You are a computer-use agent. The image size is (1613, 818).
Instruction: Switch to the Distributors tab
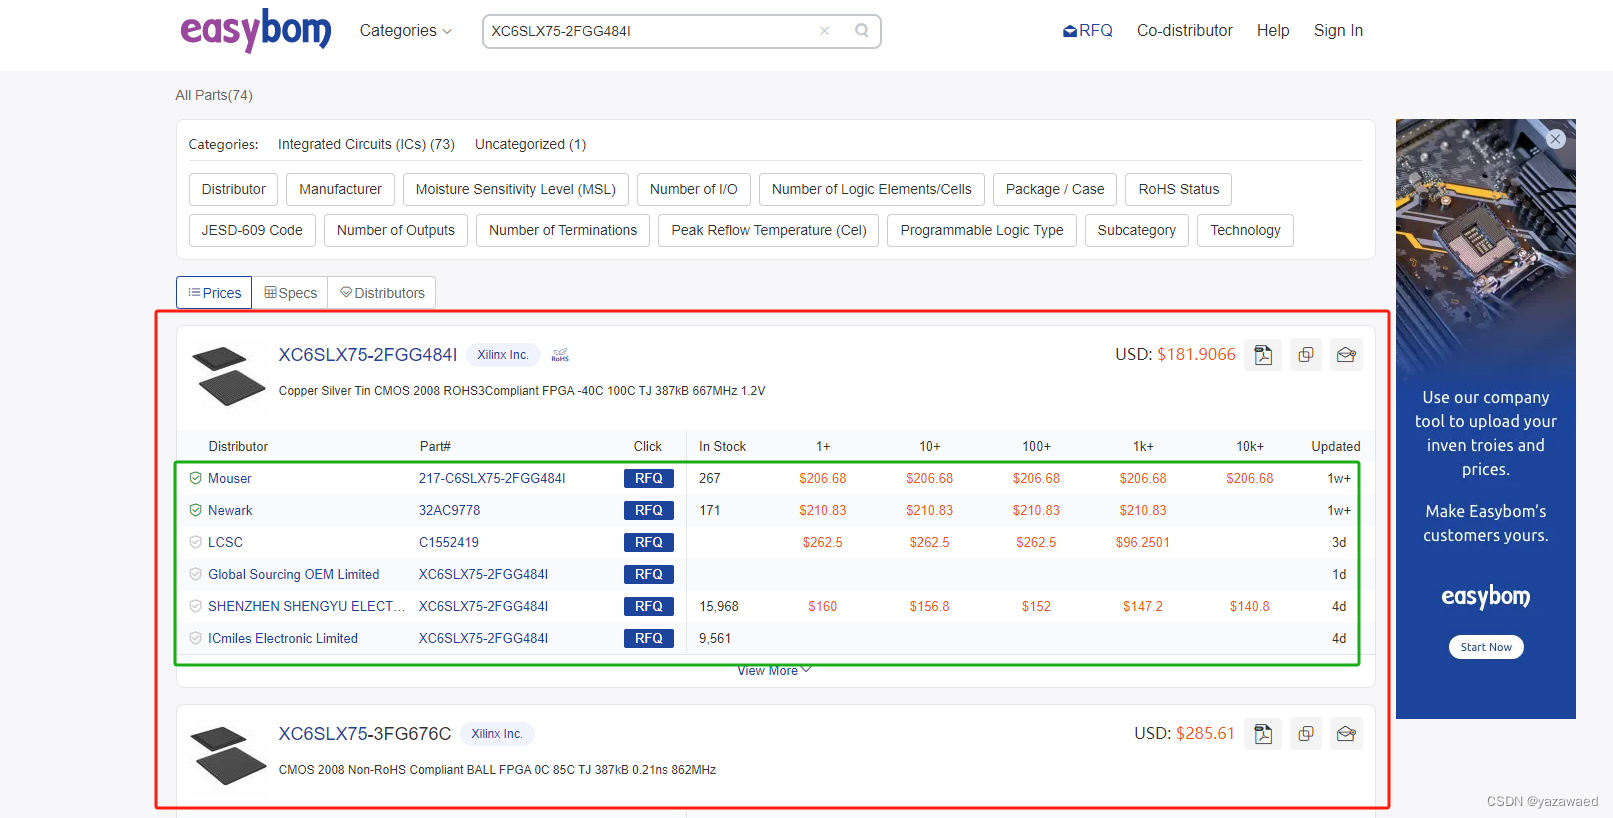pyautogui.click(x=382, y=293)
